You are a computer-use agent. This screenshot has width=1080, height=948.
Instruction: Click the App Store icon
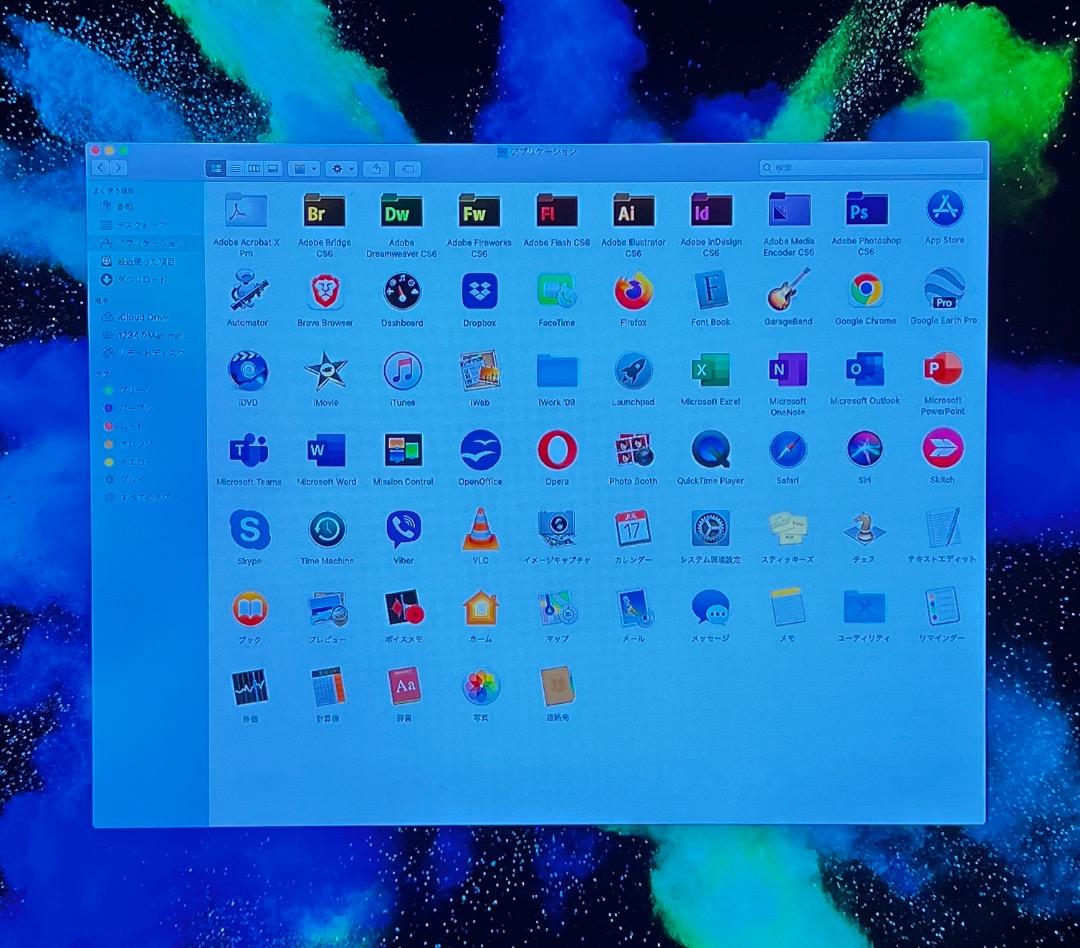(x=944, y=208)
